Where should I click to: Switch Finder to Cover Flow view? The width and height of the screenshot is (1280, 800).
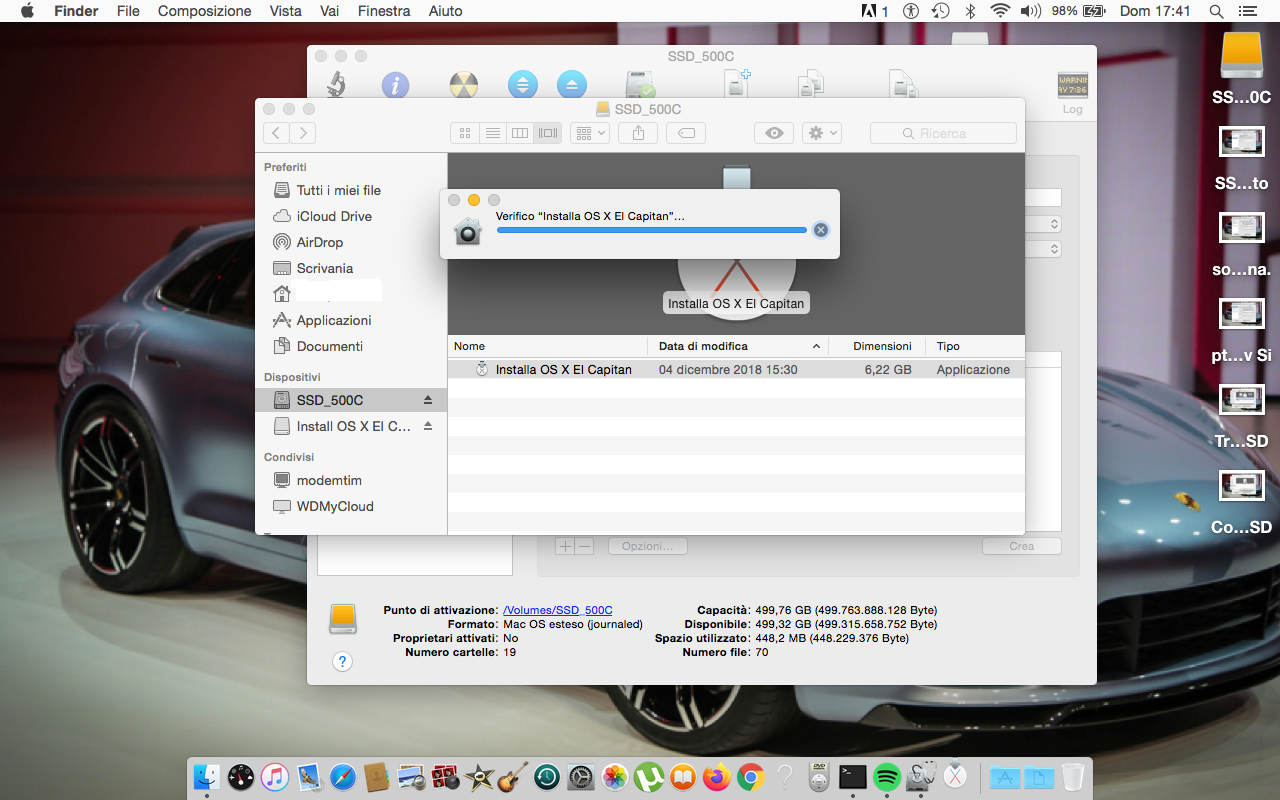coord(548,133)
